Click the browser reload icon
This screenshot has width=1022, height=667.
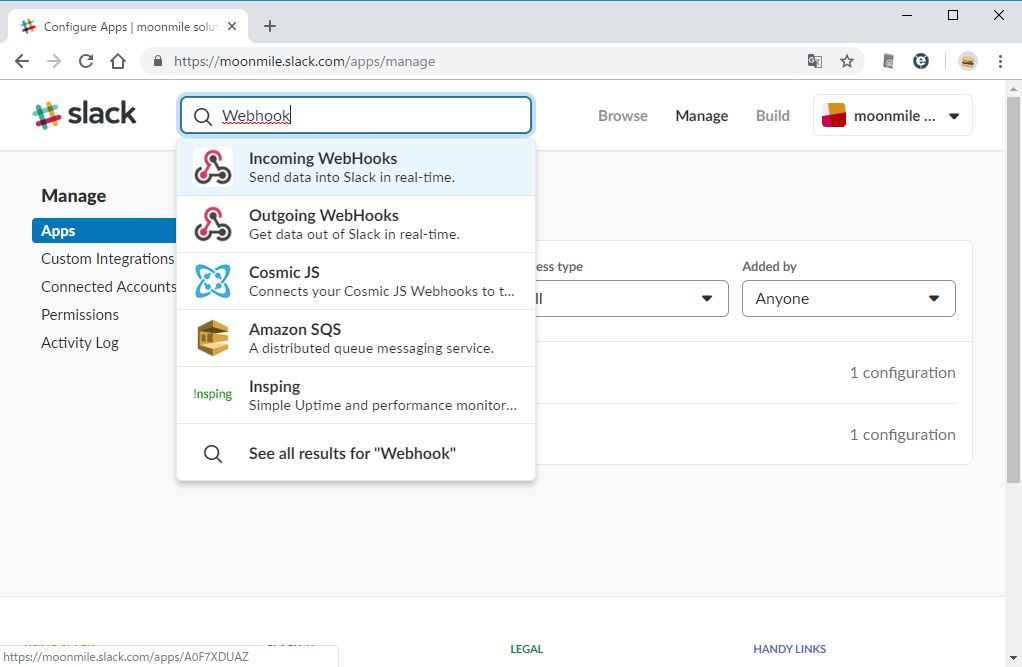click(x=86, y=61)
